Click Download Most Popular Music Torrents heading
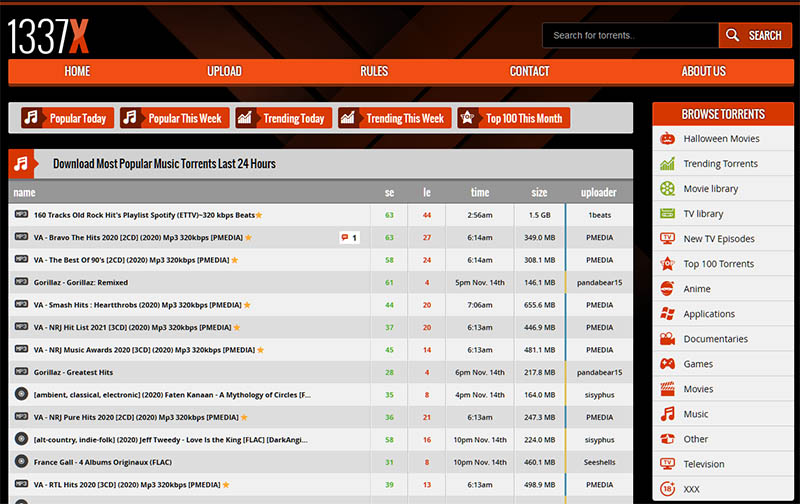Viewport: 800px width, 504px height. coord(164,164)
